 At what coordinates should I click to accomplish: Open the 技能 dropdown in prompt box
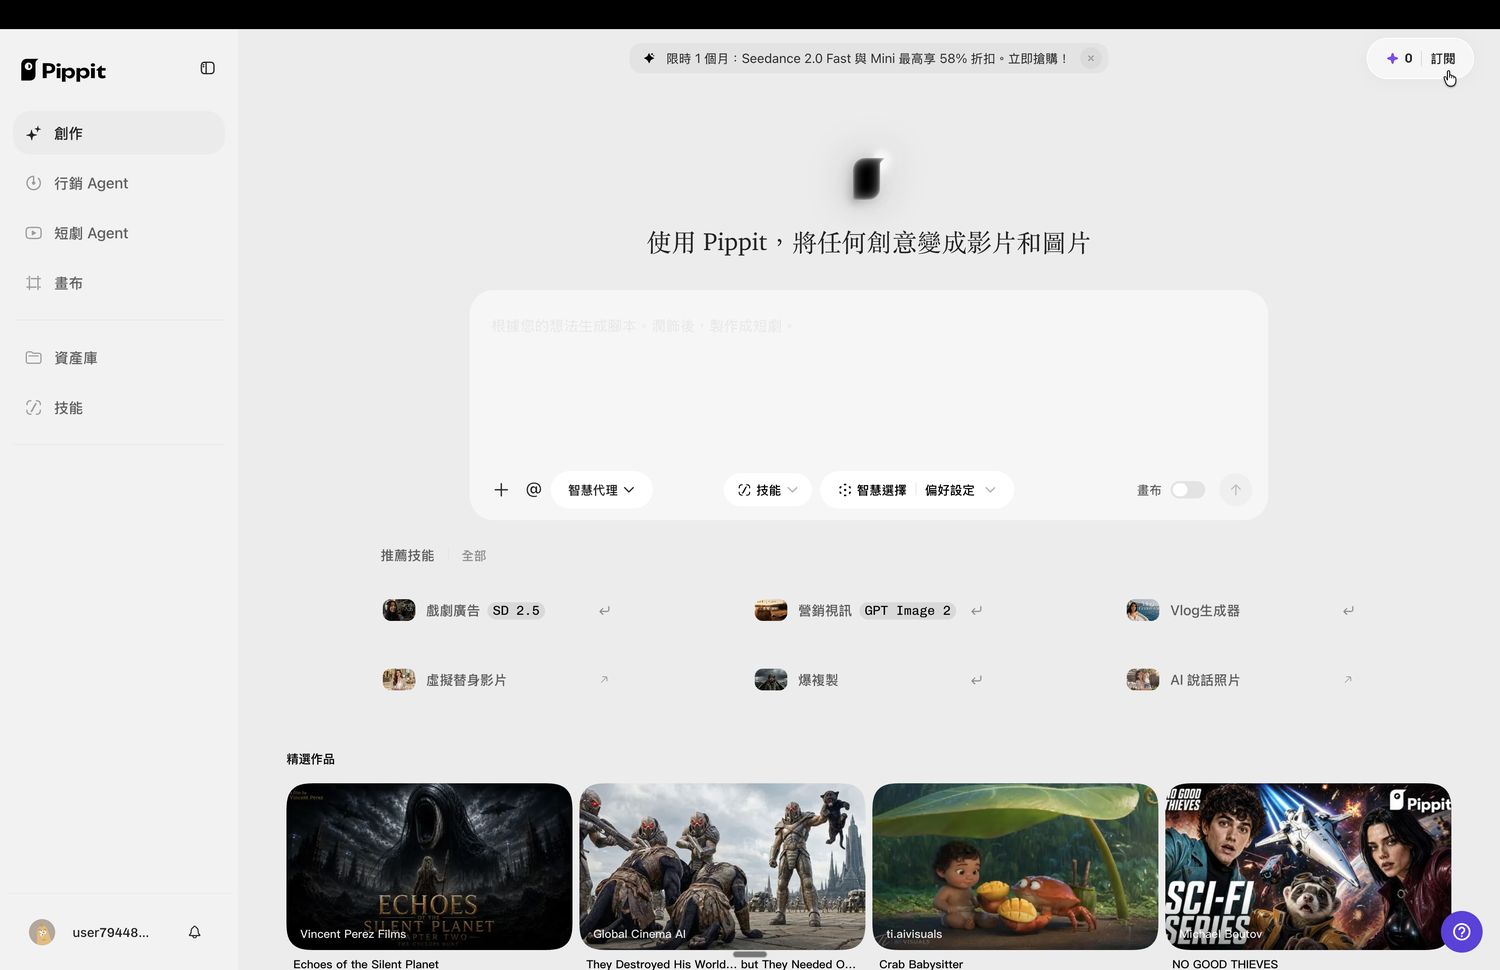(768, 490)
